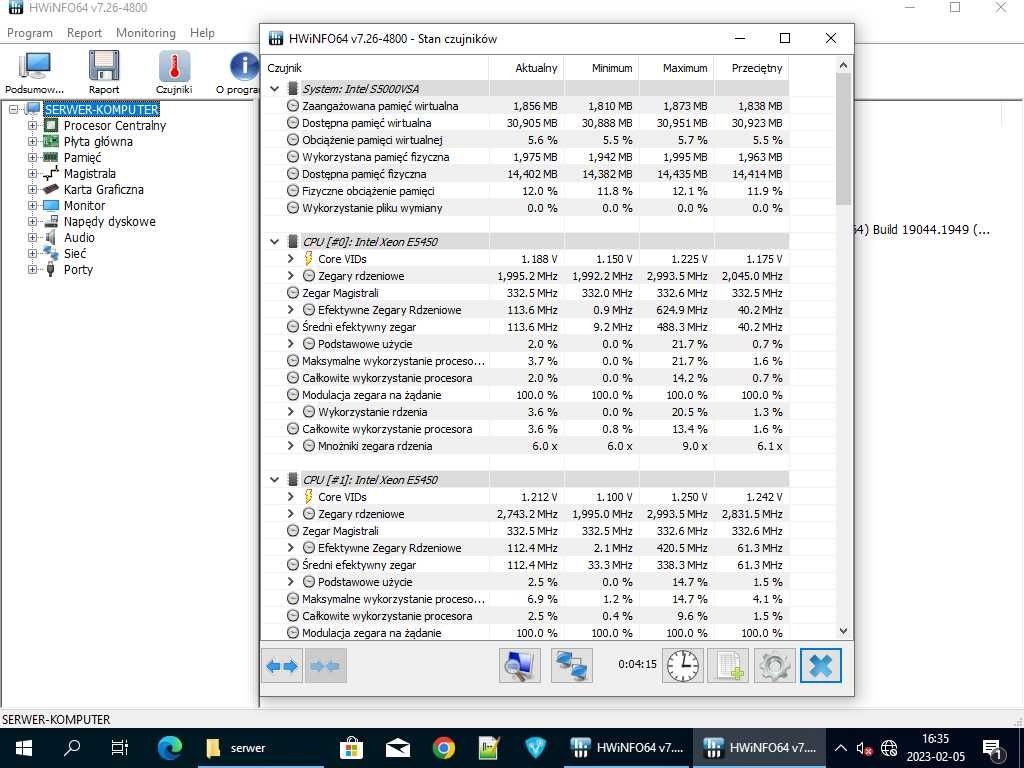Expand the Pamięć tree node
Screen dimensions: 1024x768
(x=32, y=157)
